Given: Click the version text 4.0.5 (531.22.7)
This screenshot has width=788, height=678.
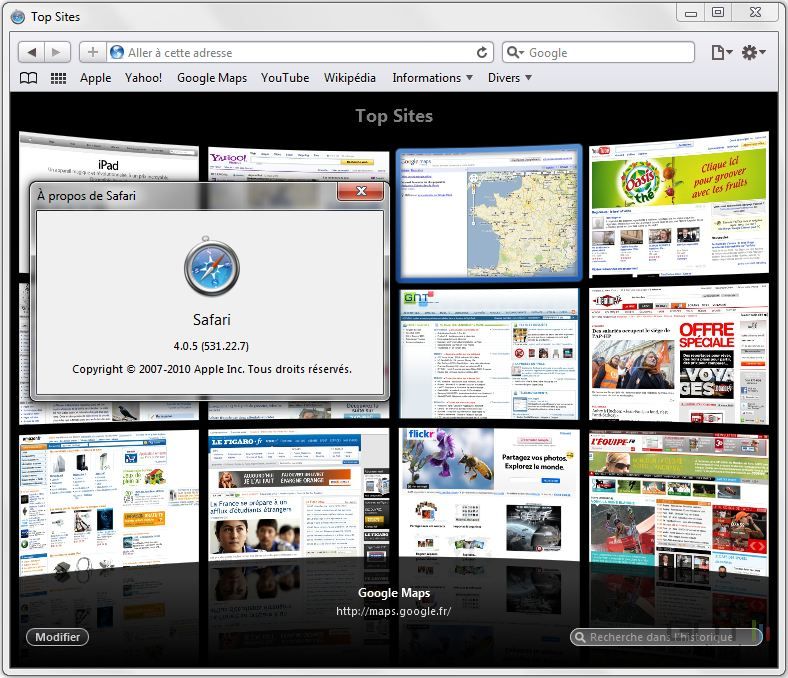Looking at the screenshot, I should click(x=211, y=346).
